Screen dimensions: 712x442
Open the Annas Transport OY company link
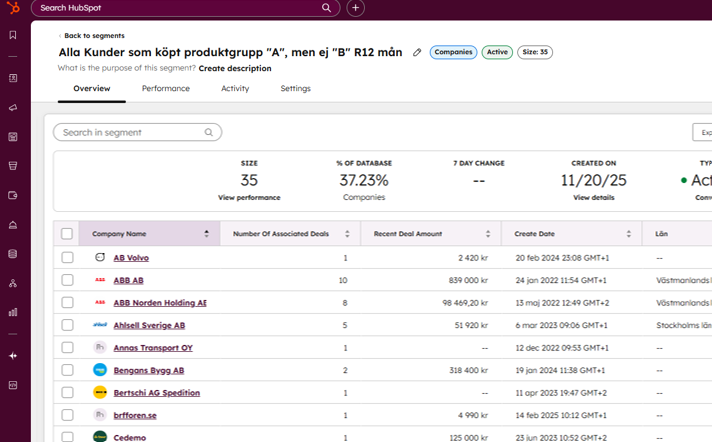(153, 348)
